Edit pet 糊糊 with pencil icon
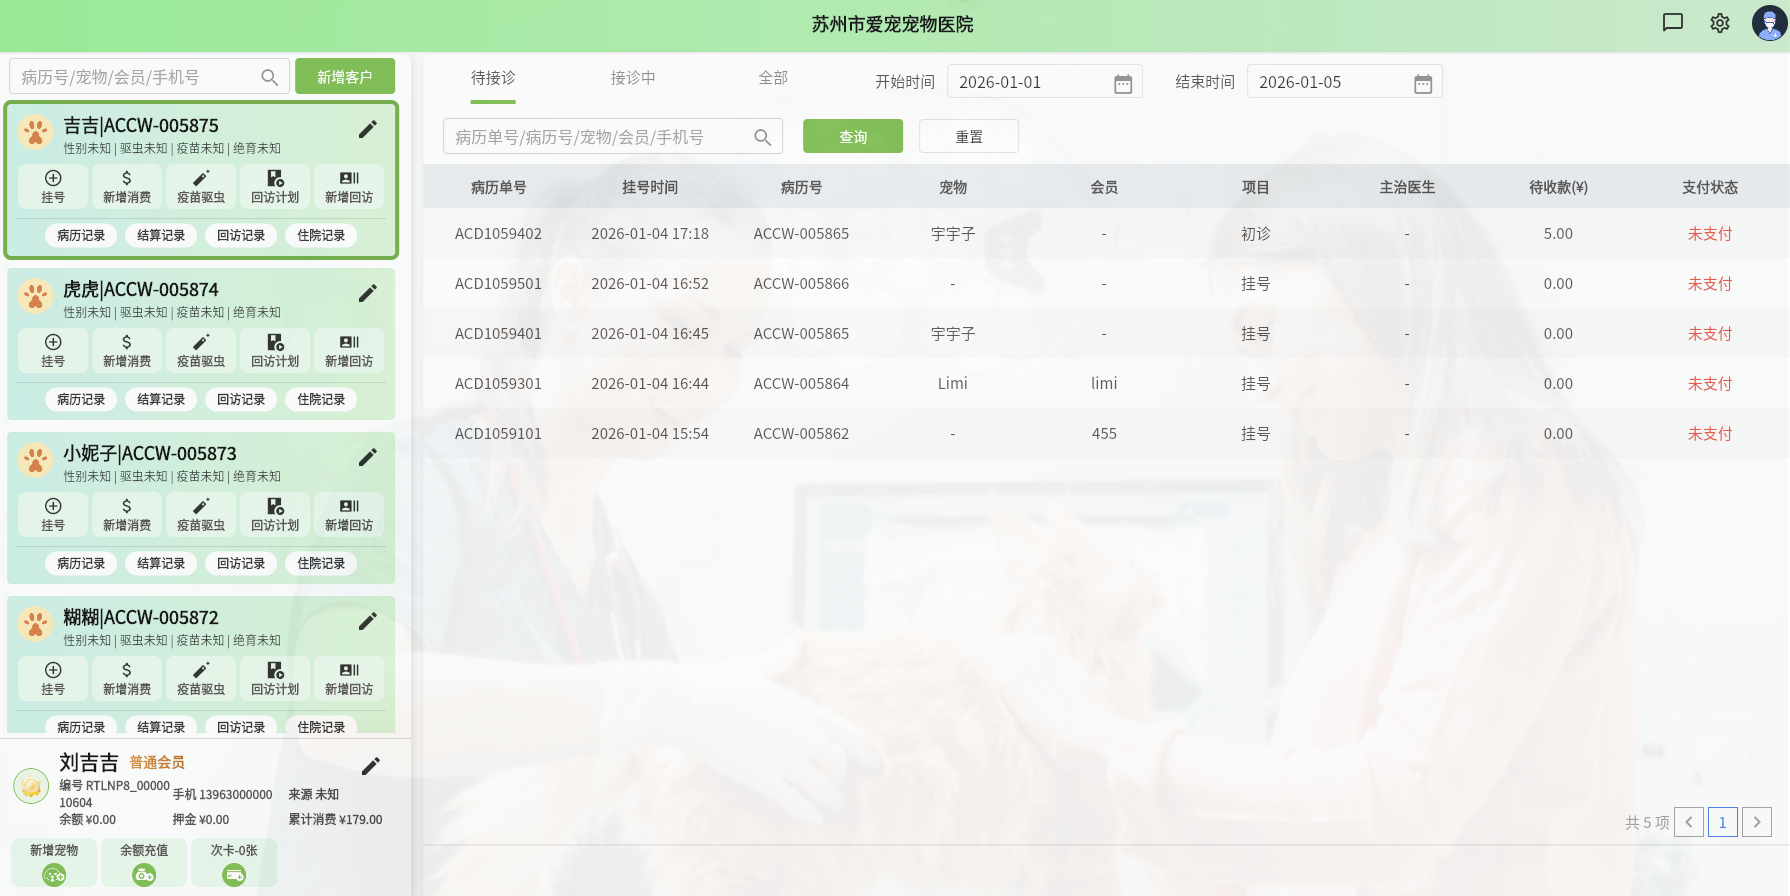Screen dimensions: 1790x896 coord(368,621)
